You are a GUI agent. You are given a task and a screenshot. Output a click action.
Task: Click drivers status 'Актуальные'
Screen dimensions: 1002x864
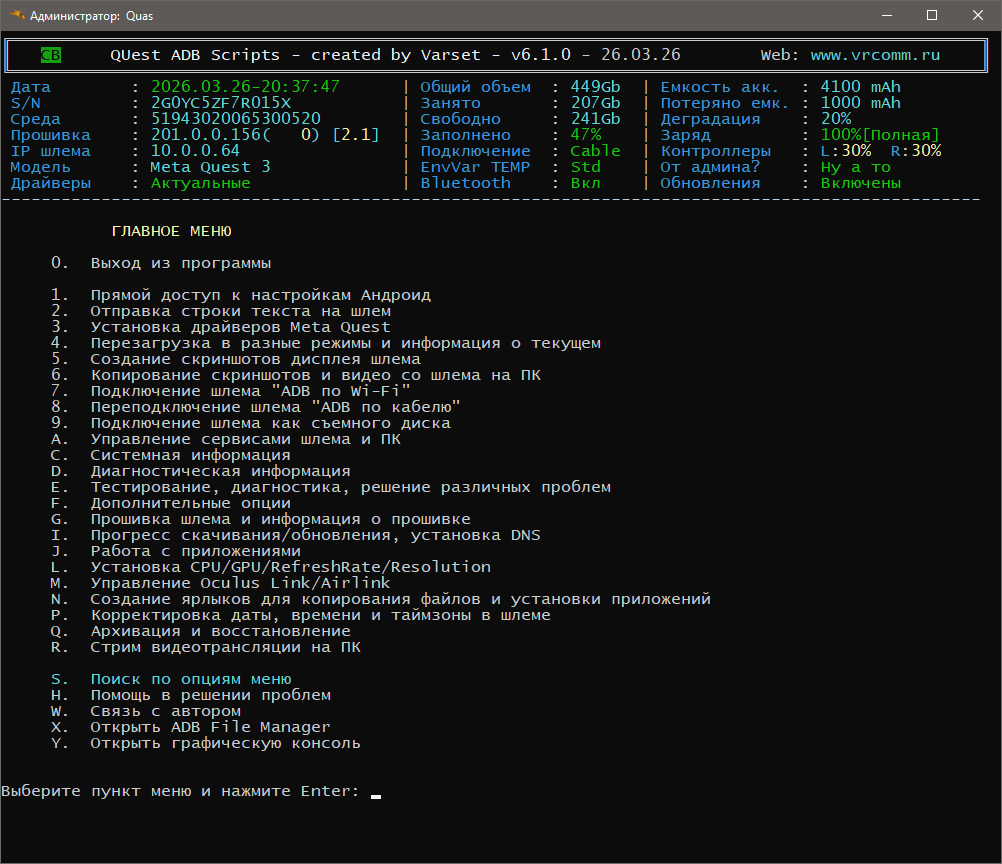tap(201, 183)
